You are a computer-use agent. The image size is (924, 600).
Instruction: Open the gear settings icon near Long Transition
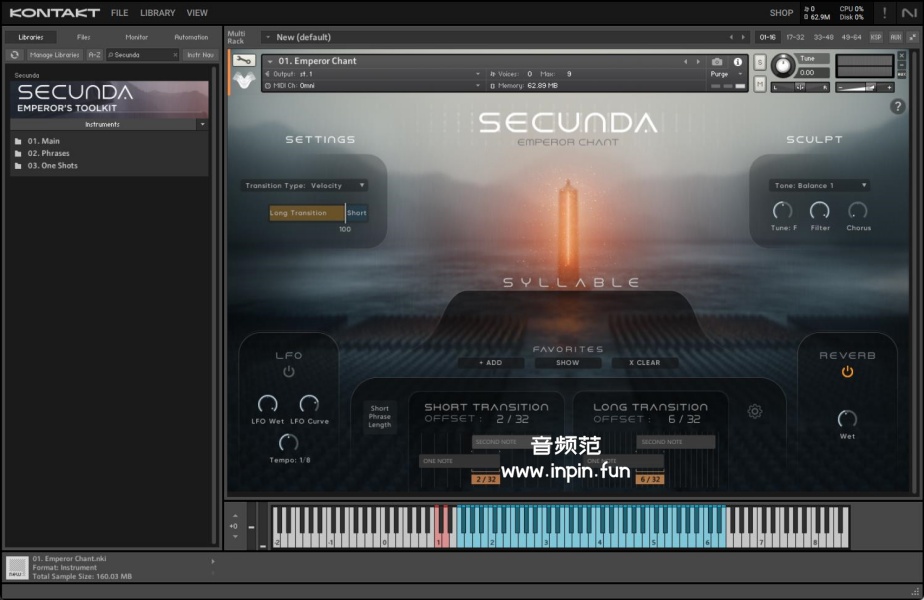pyautogui.click(x=755, y=411)
